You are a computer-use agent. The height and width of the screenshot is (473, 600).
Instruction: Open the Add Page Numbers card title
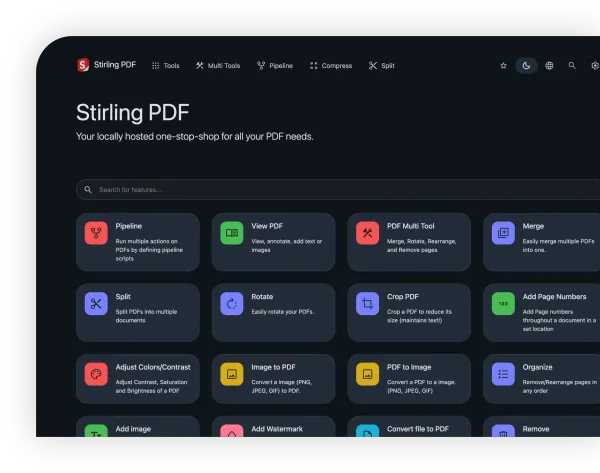554,297
